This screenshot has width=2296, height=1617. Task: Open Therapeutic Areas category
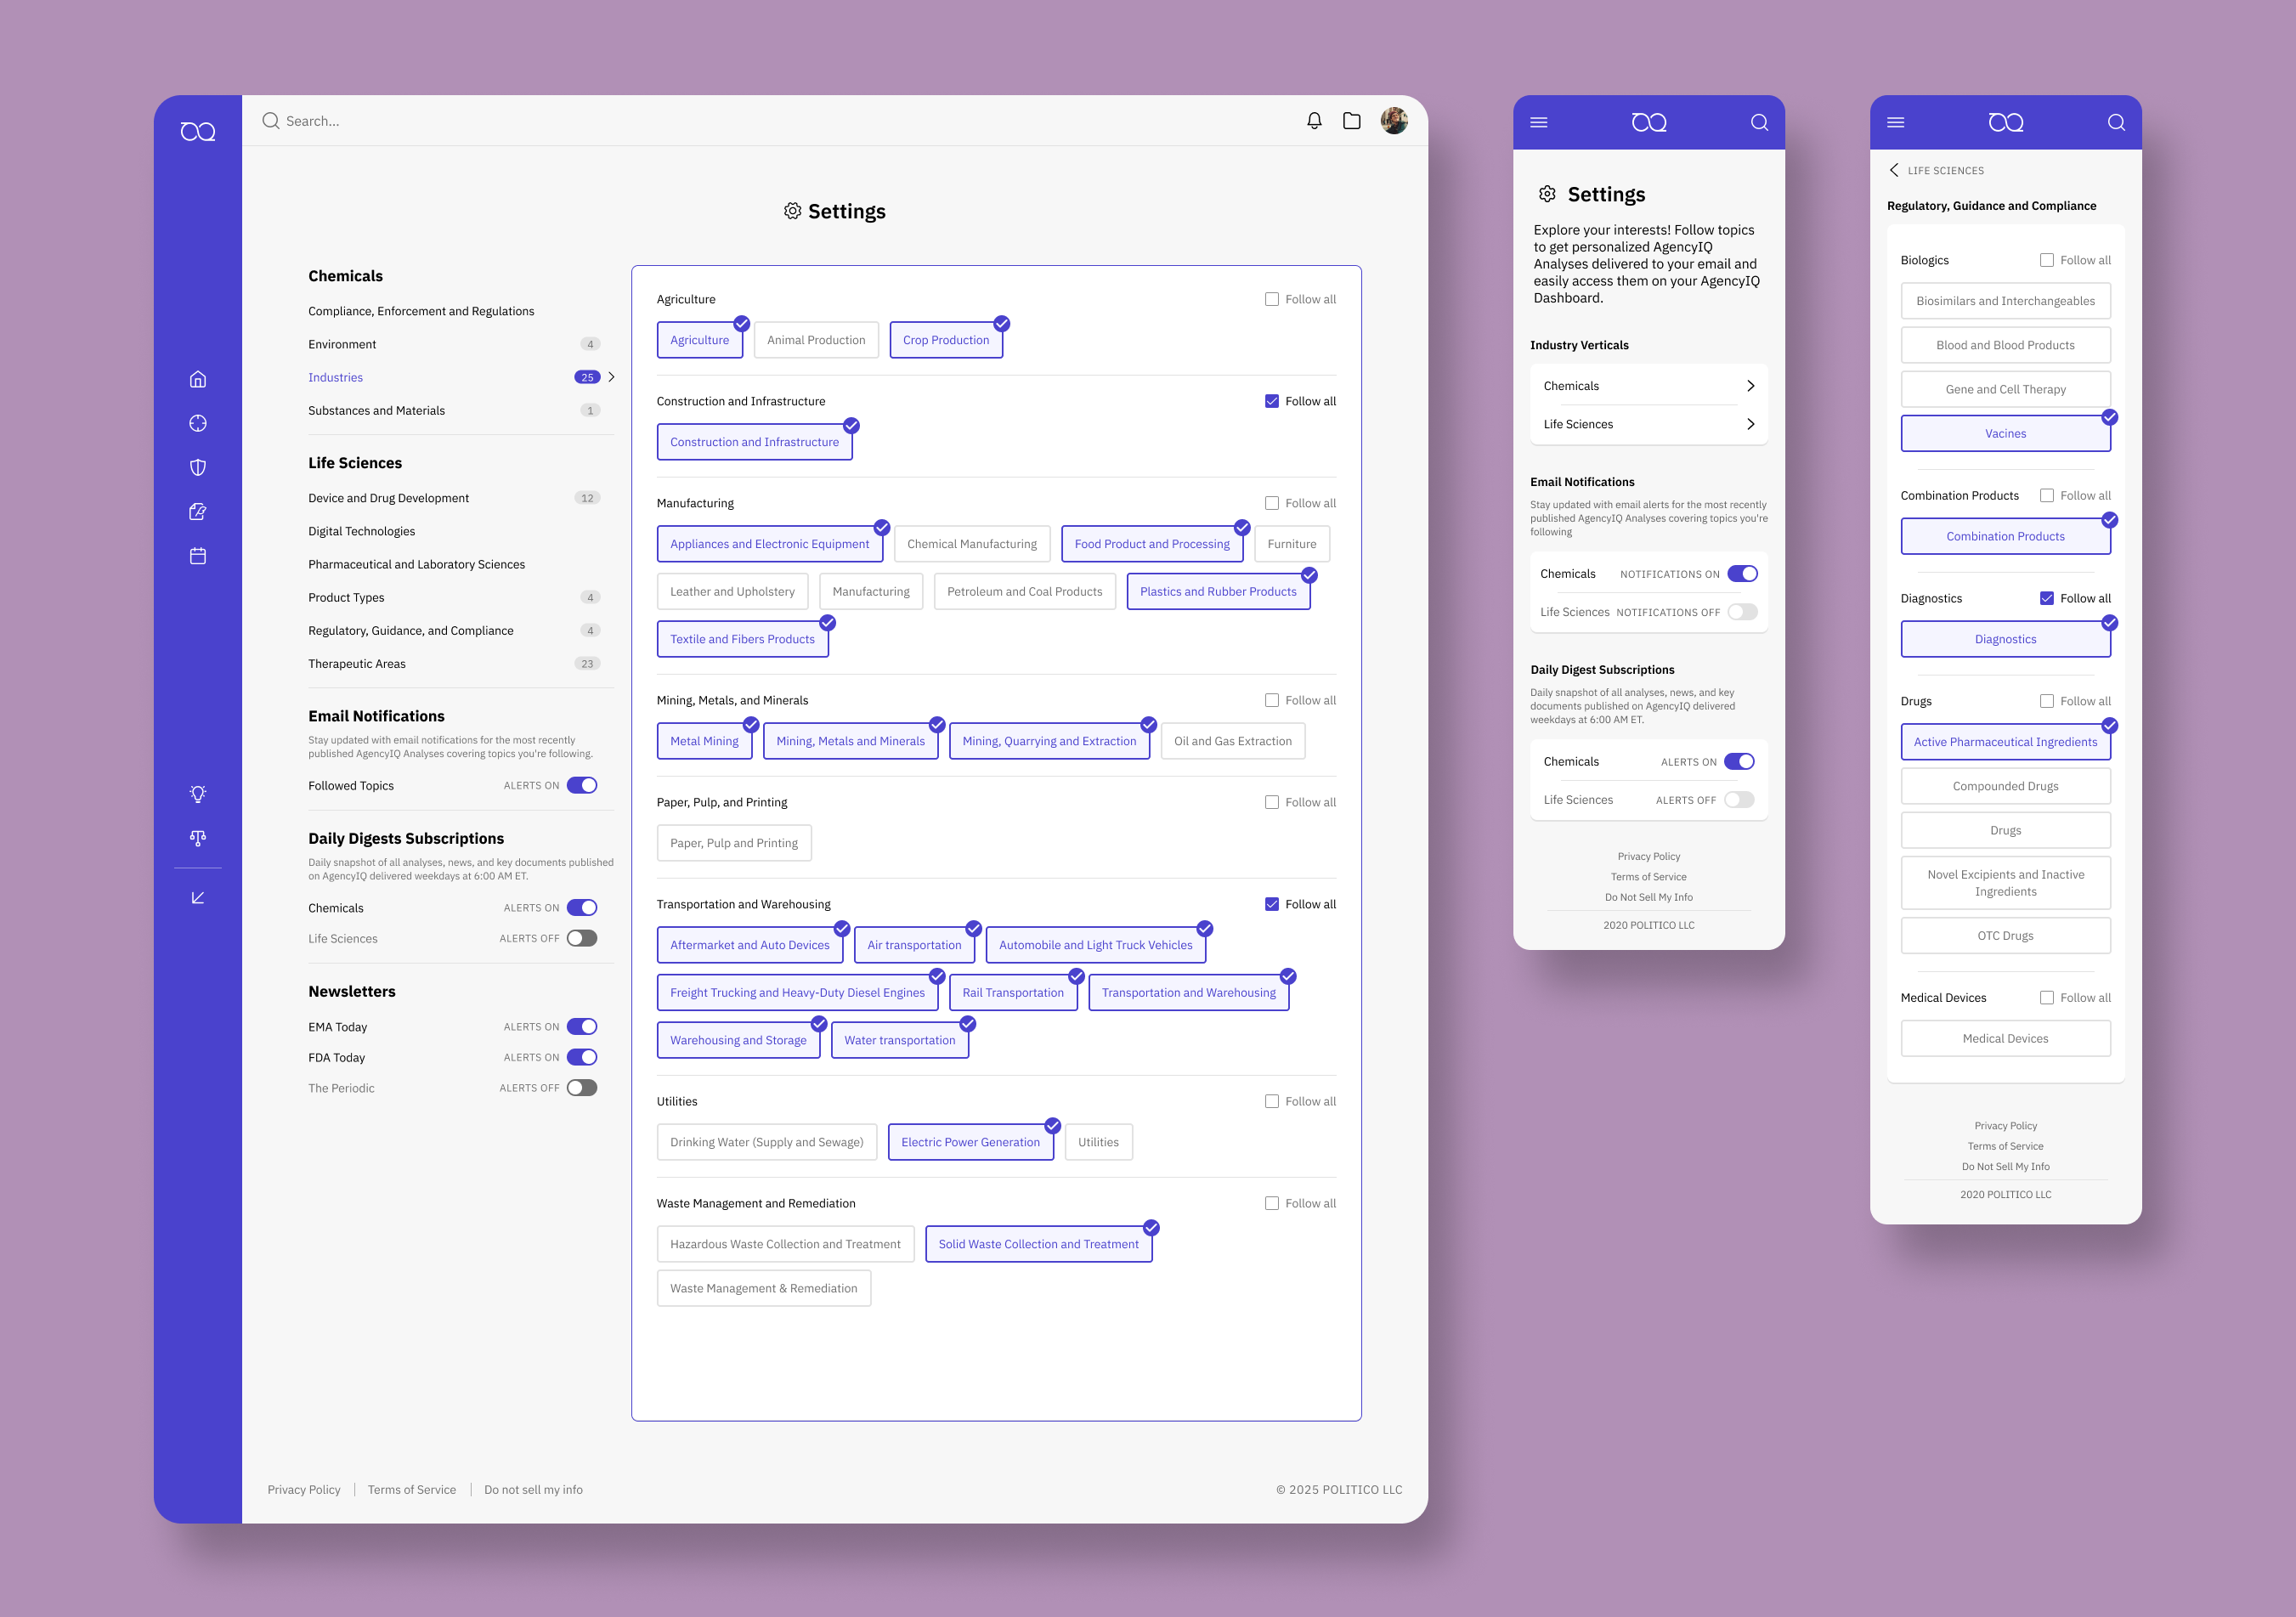pyautogui.click(x=356, y=663)
